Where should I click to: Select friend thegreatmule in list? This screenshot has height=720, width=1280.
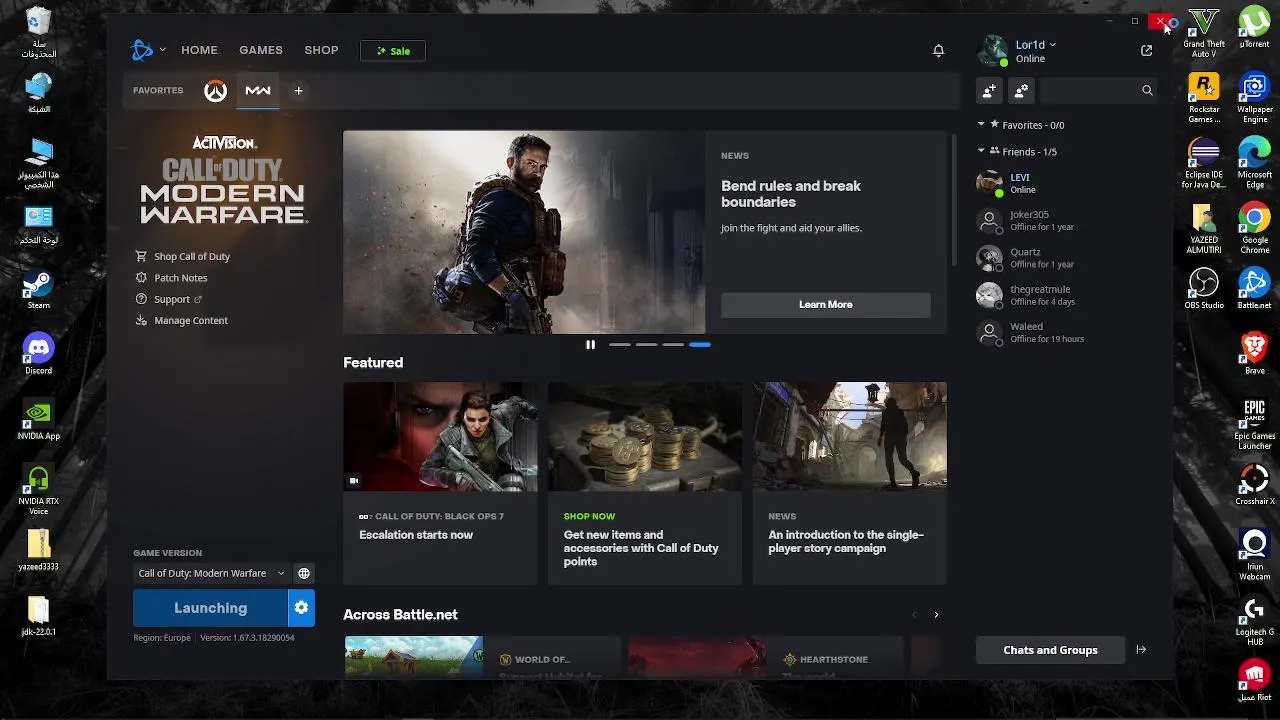[1065, 295]
